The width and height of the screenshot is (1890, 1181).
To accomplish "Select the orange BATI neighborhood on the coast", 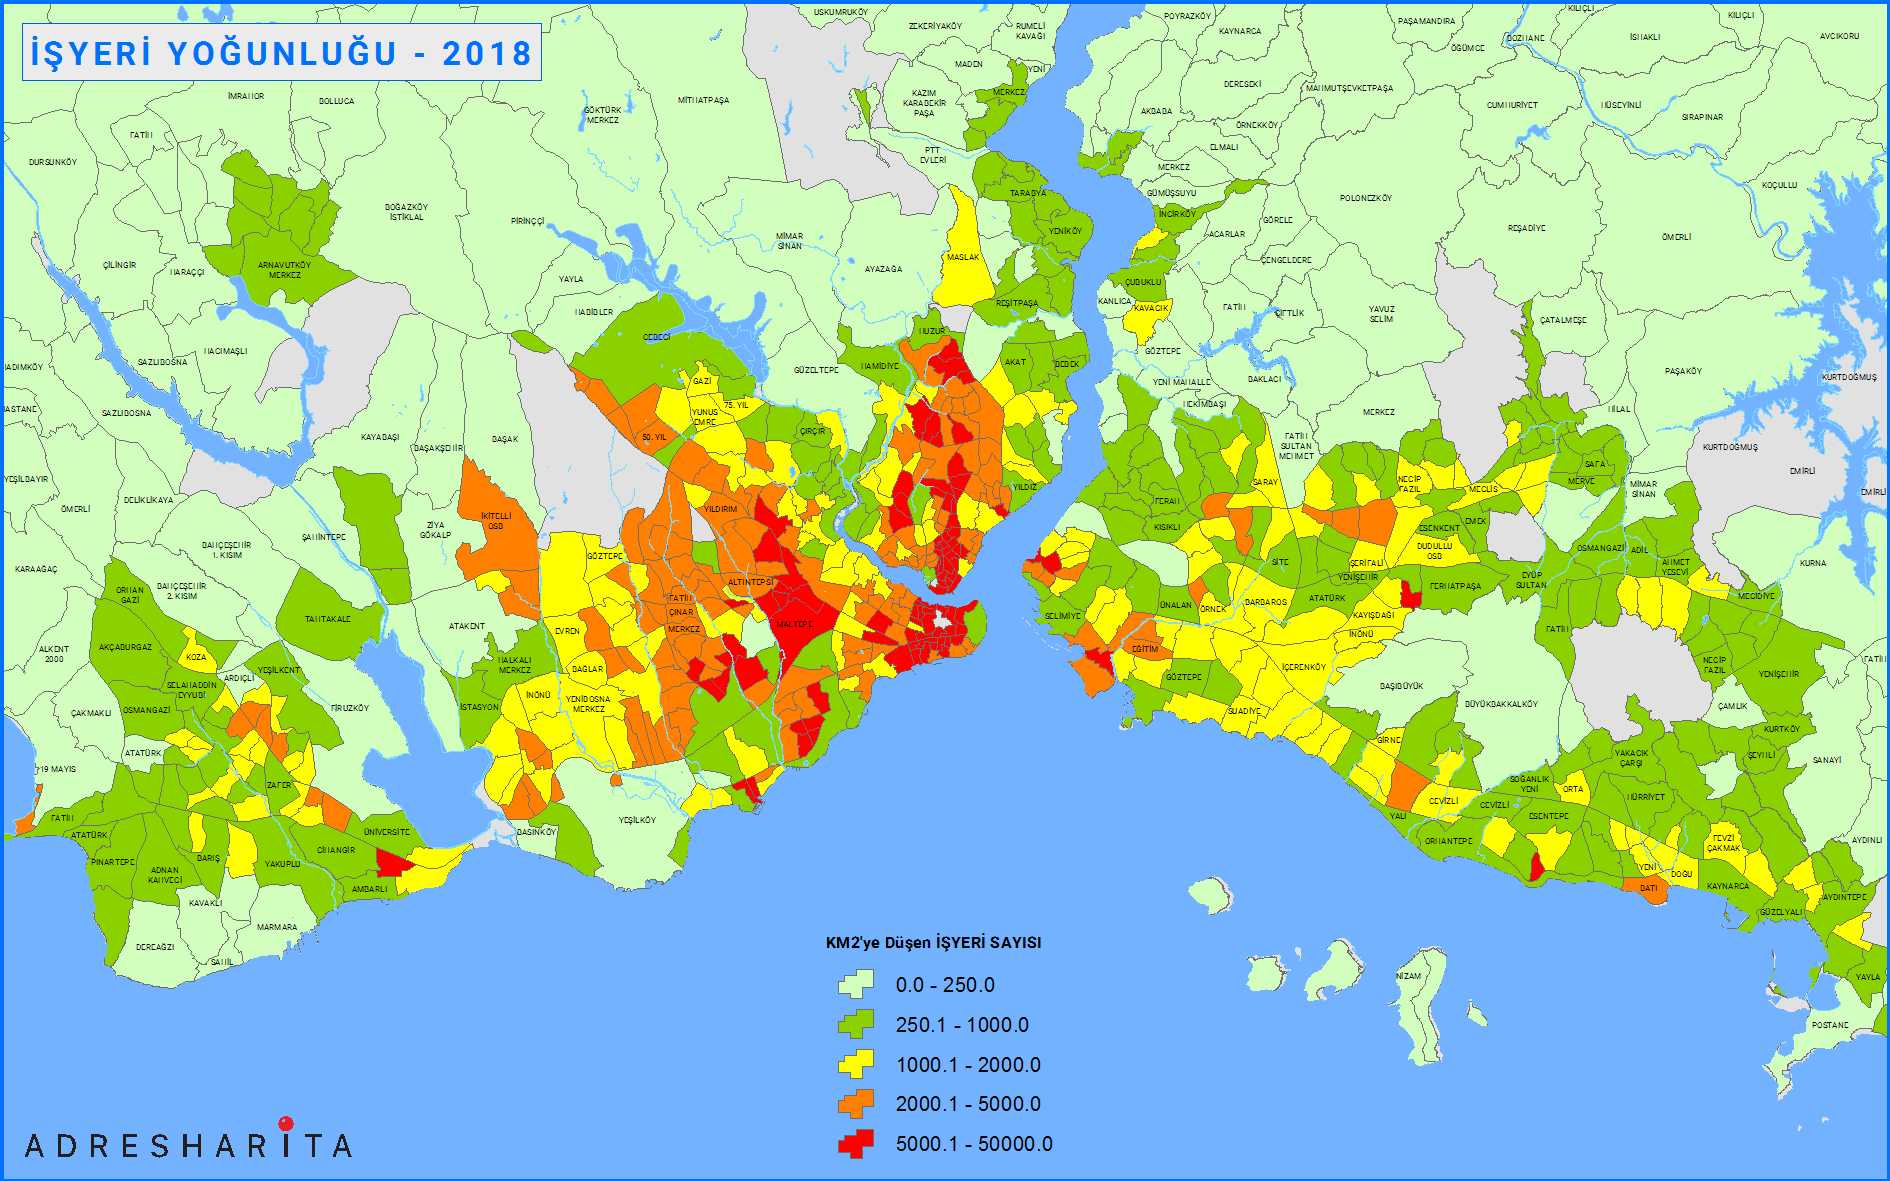I will click(x=1648, y=888).
